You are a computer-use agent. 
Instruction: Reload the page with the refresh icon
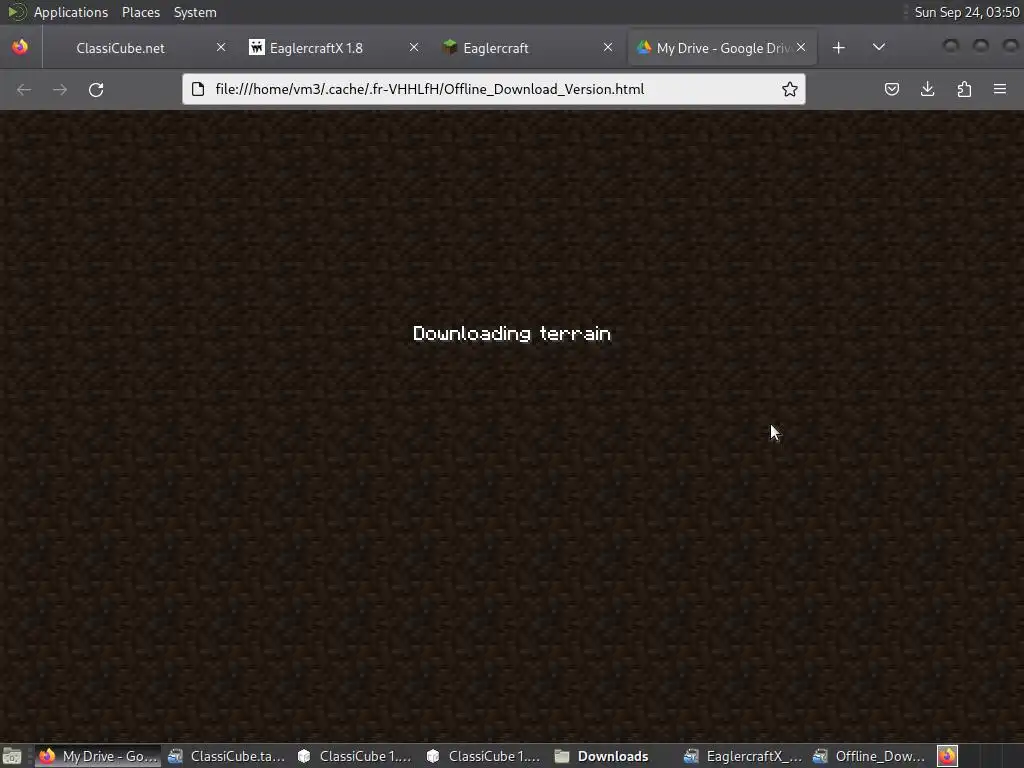tap(96, 89)
